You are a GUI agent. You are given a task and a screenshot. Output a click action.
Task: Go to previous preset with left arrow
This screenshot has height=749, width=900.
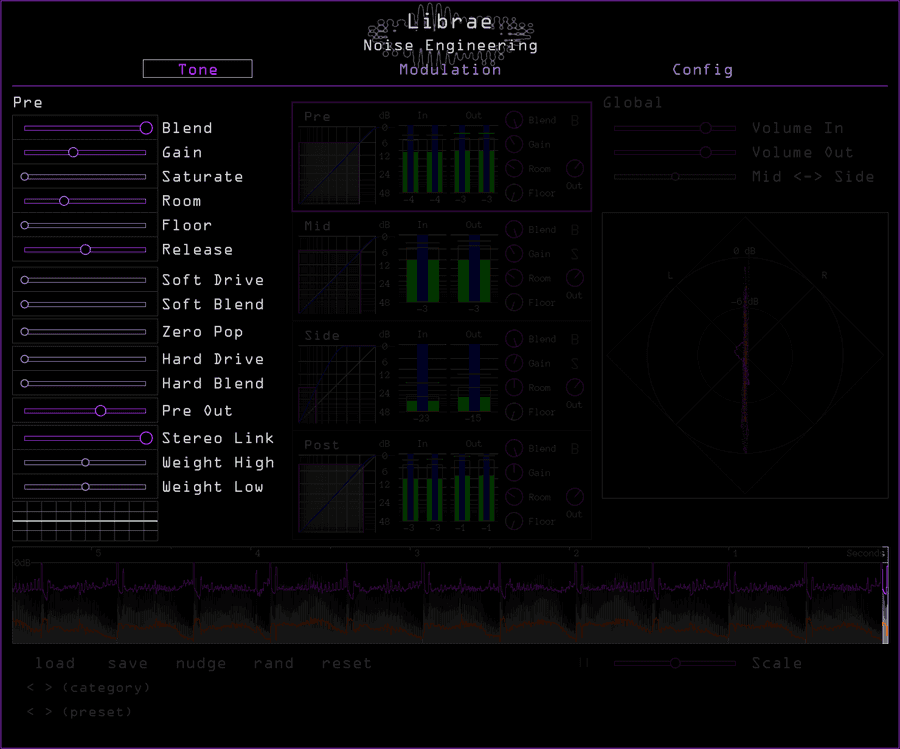pyautogui.click(x=30, y=712)
